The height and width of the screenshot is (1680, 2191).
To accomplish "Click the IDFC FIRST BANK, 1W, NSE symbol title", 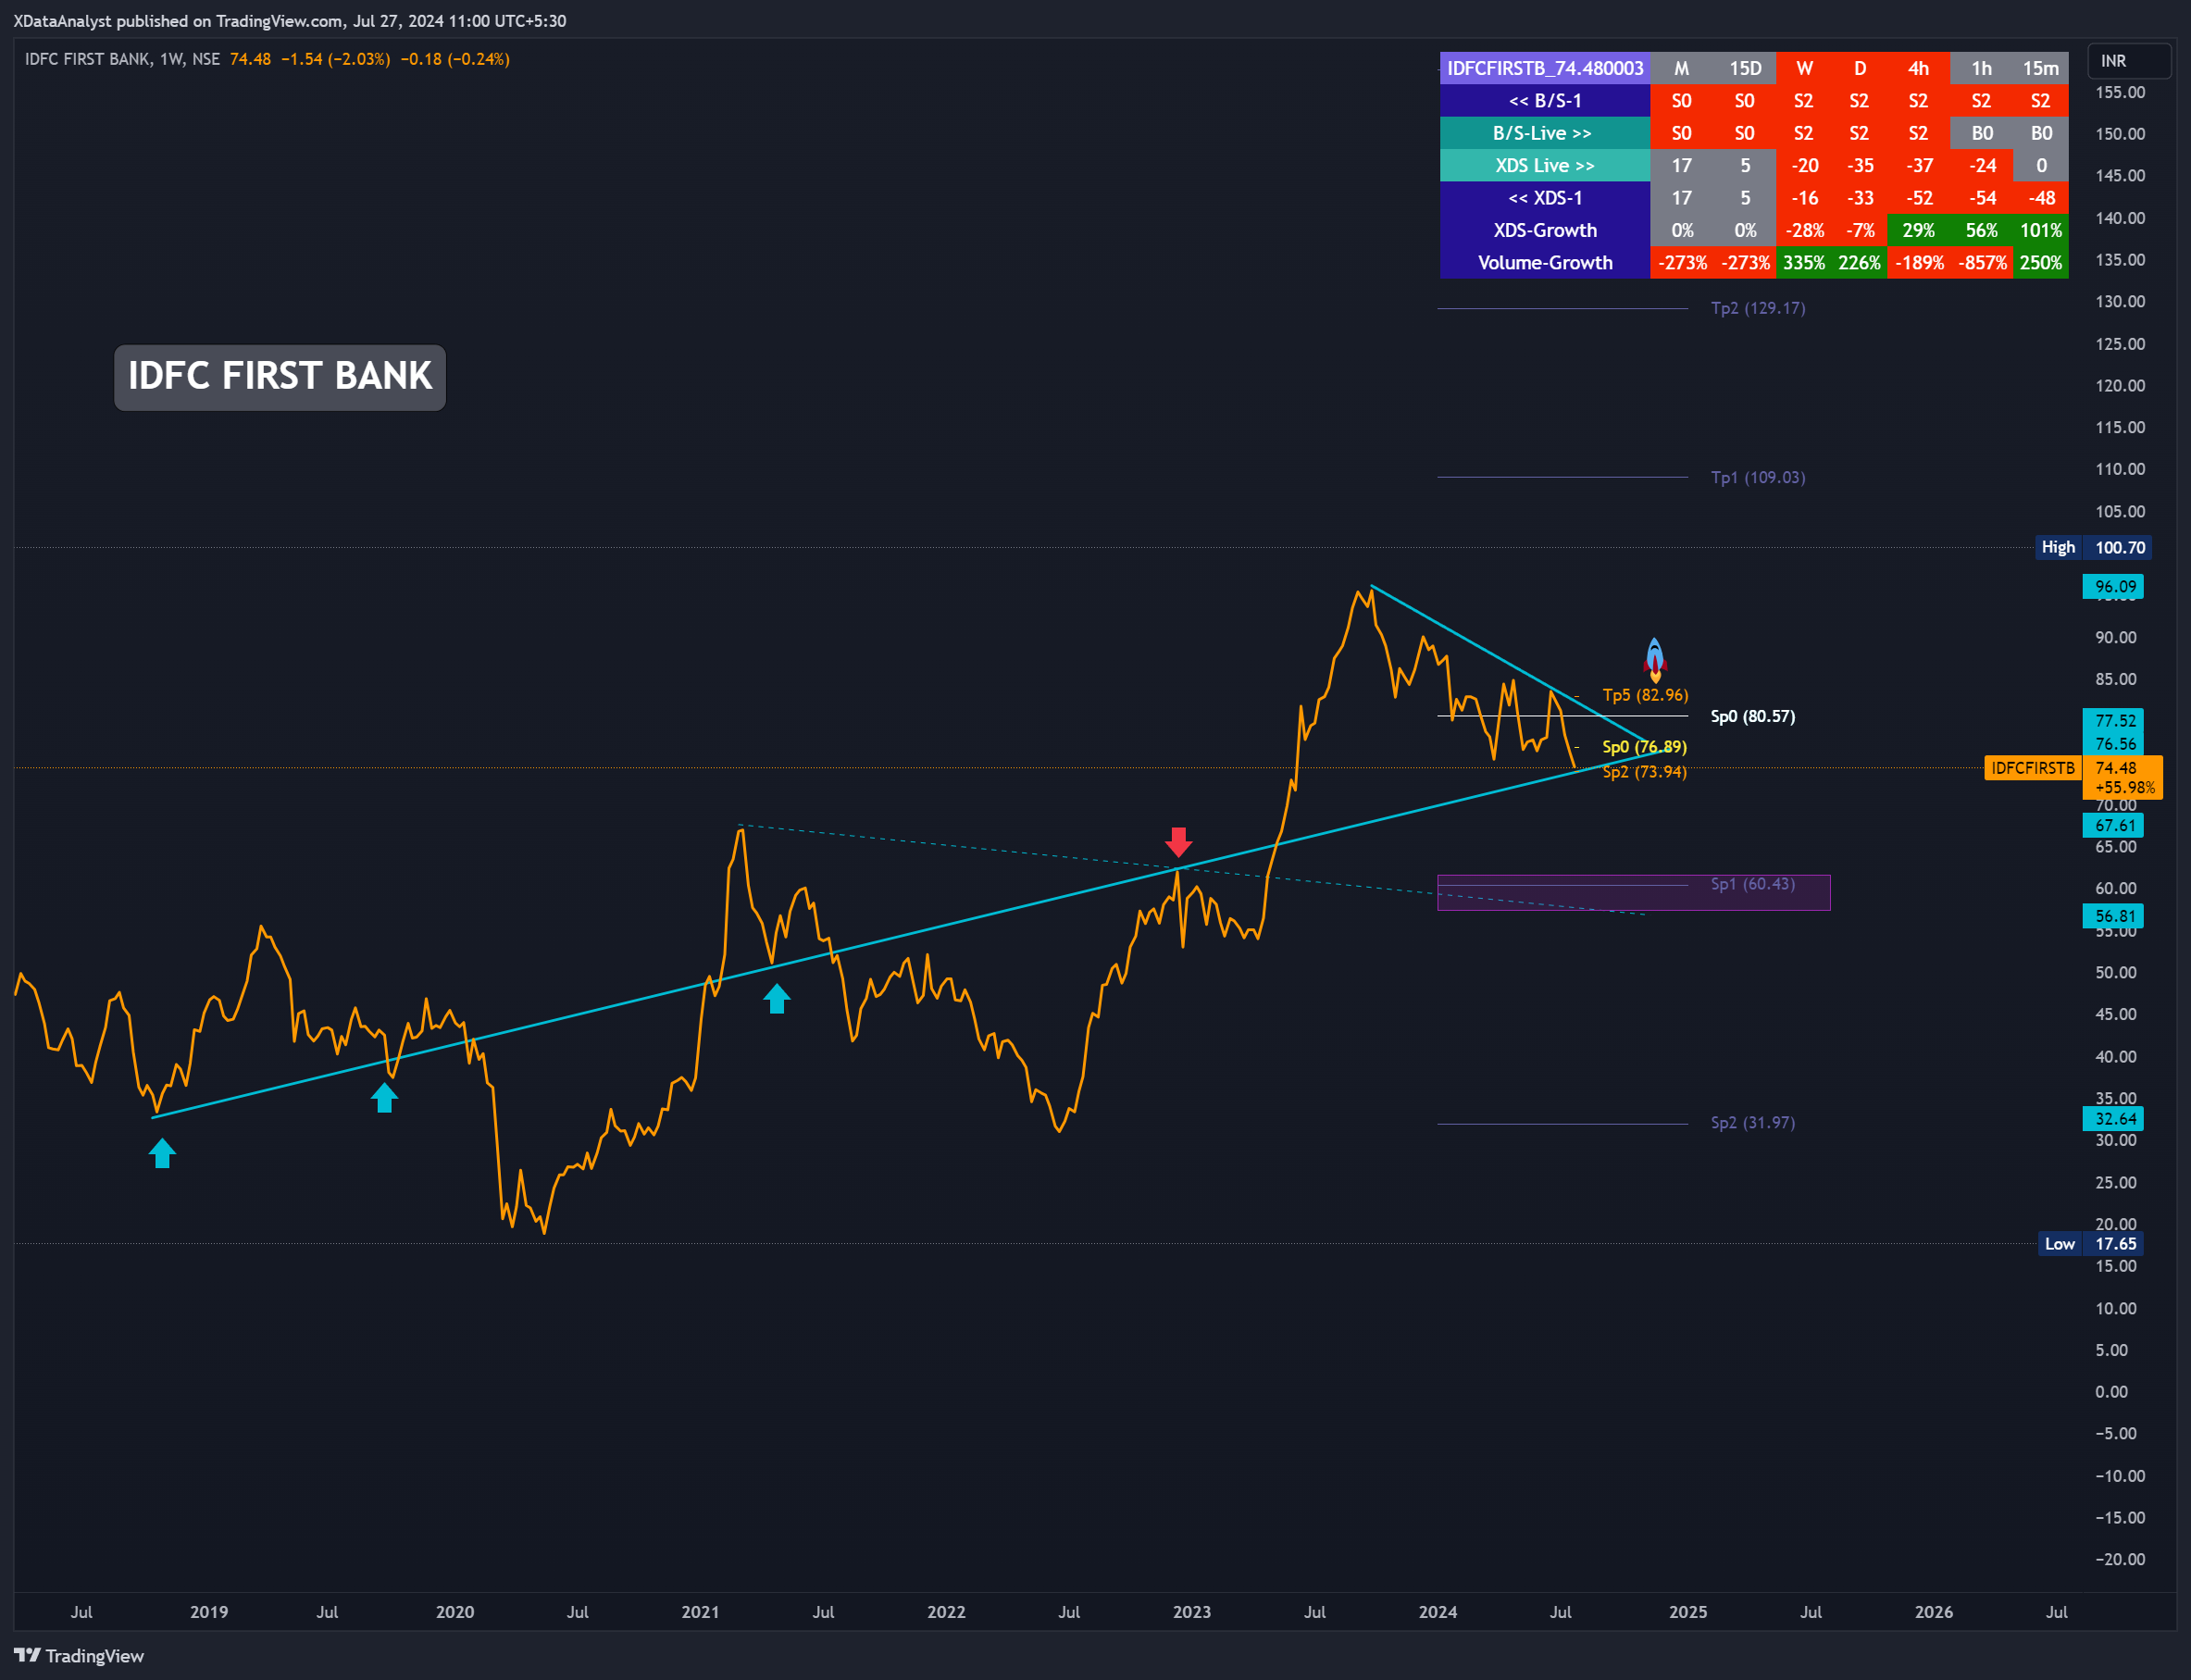I will tap(122, 59).
